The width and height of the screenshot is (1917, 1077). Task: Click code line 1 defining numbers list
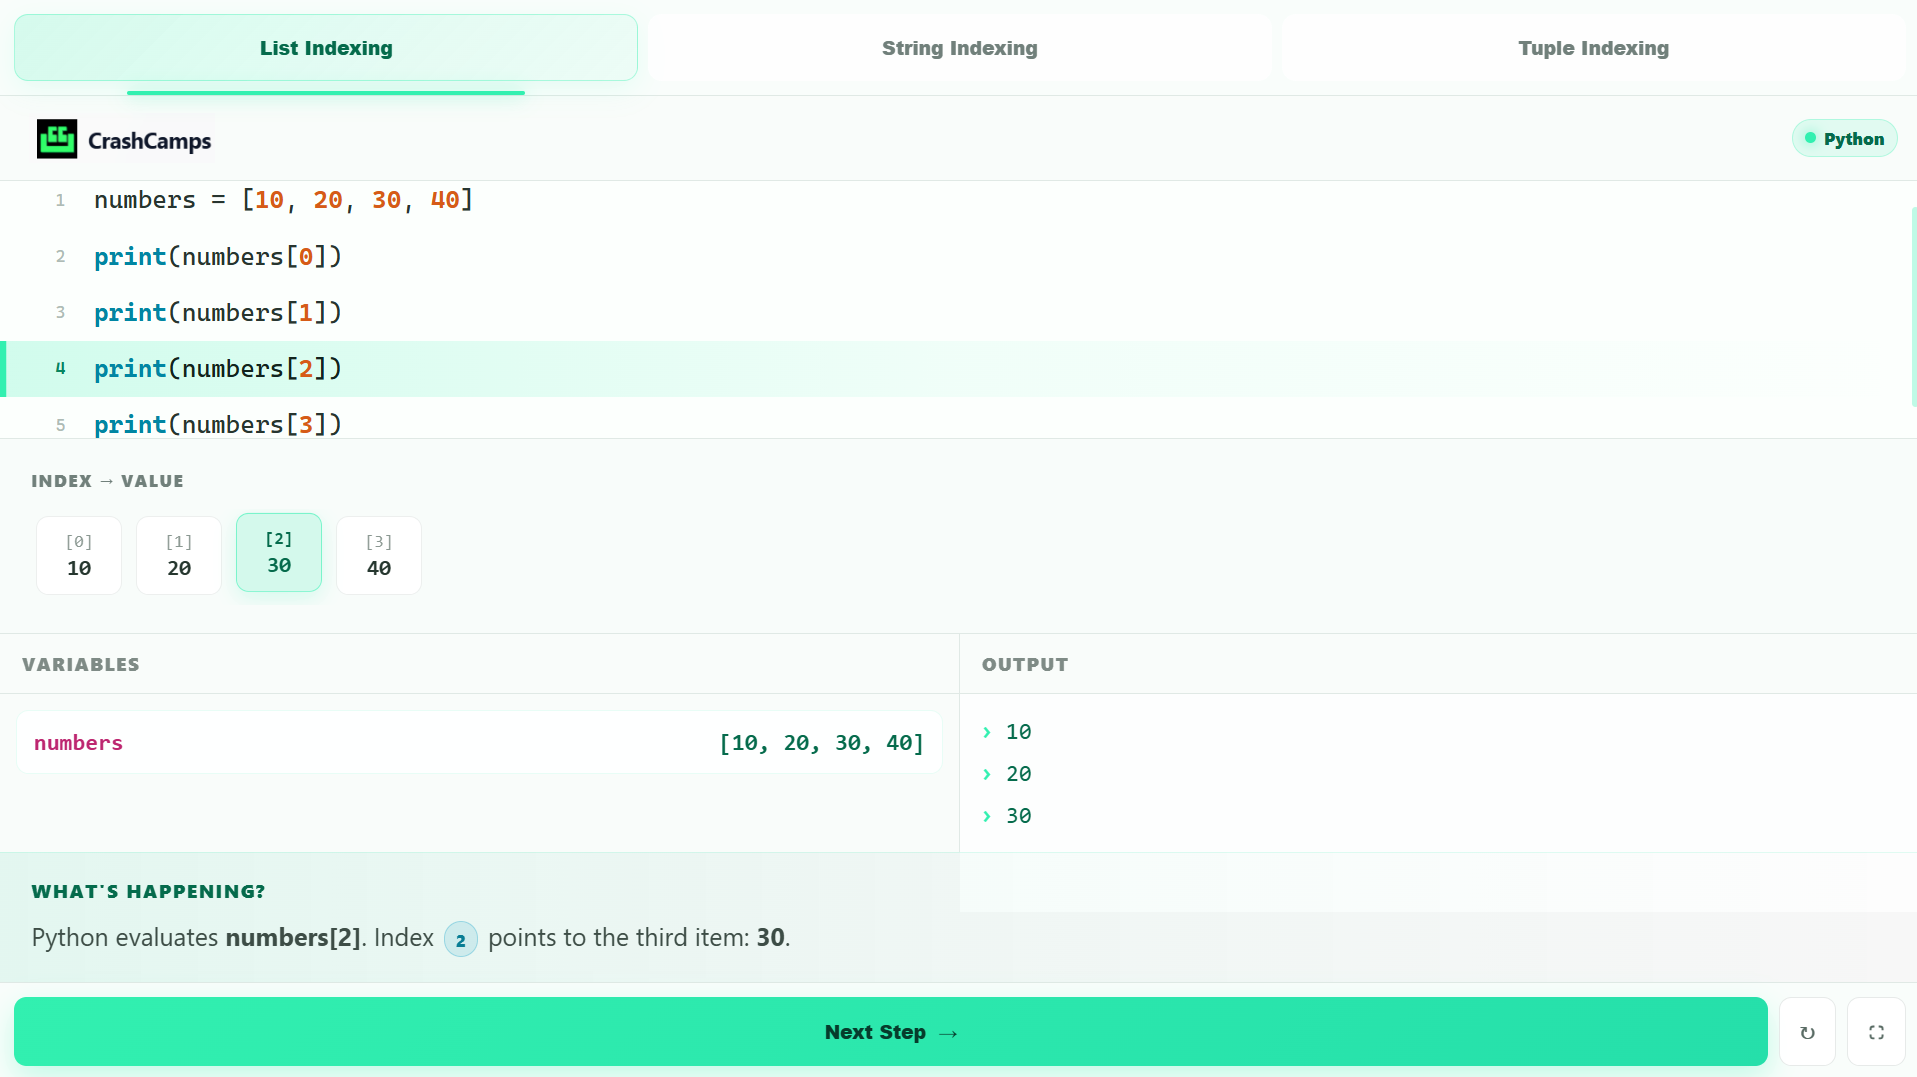283,200
